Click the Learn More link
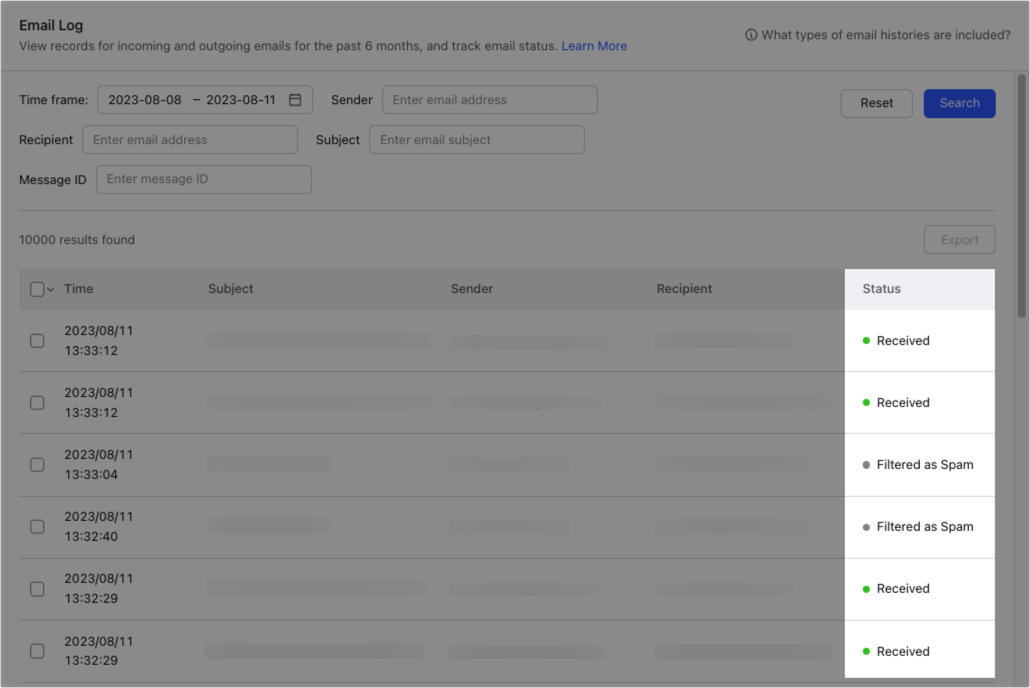1030x688 pixels. 594,46
